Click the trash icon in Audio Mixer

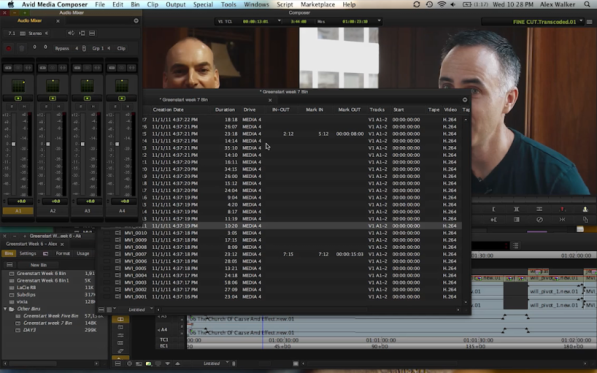tap(22, 48)
